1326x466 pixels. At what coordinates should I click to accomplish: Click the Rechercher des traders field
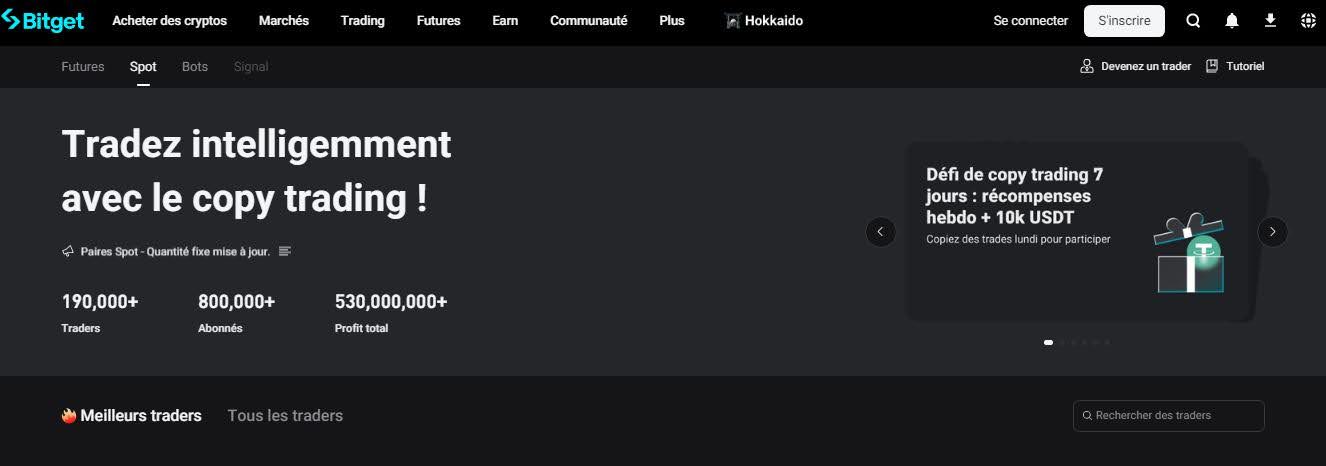(x=1169, y=416)
